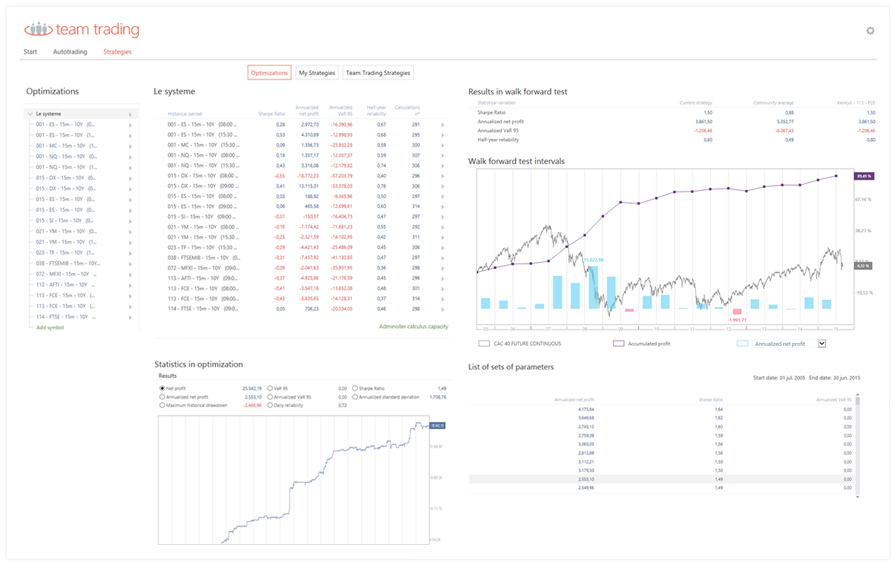Image resolution: width=896 pixels, height=567 pixels.
Task: Click the Team Trading logo
Action: [81, 30]
